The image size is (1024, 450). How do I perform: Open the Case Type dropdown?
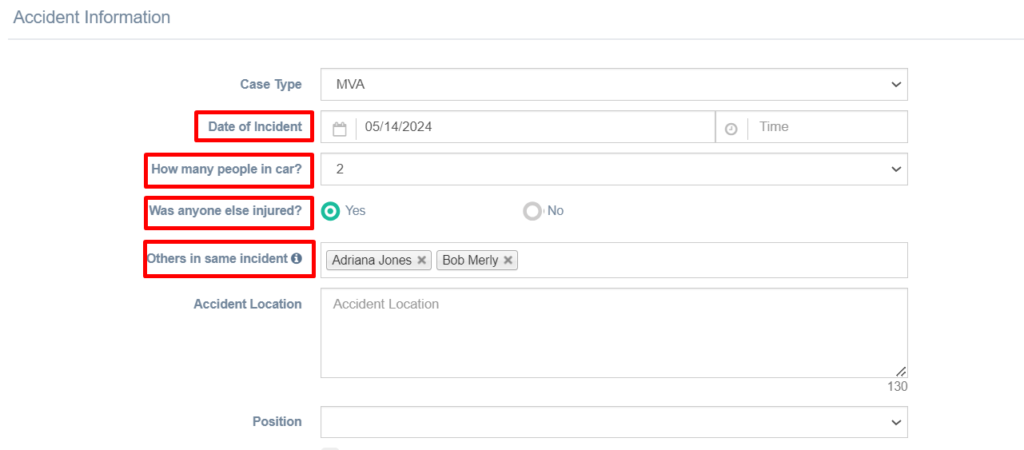pos(614,84)
